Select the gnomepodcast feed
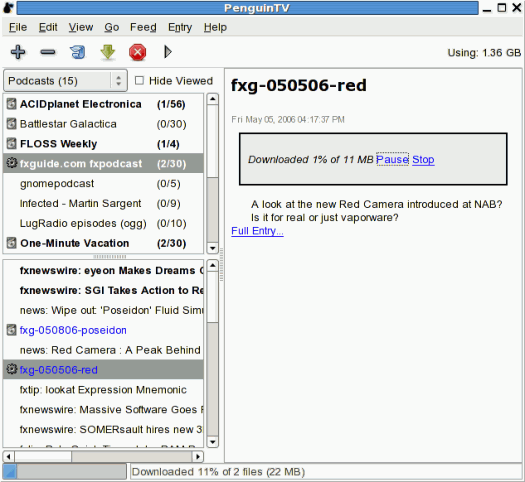This screenshot has height=482, width=525. (103, 183)
